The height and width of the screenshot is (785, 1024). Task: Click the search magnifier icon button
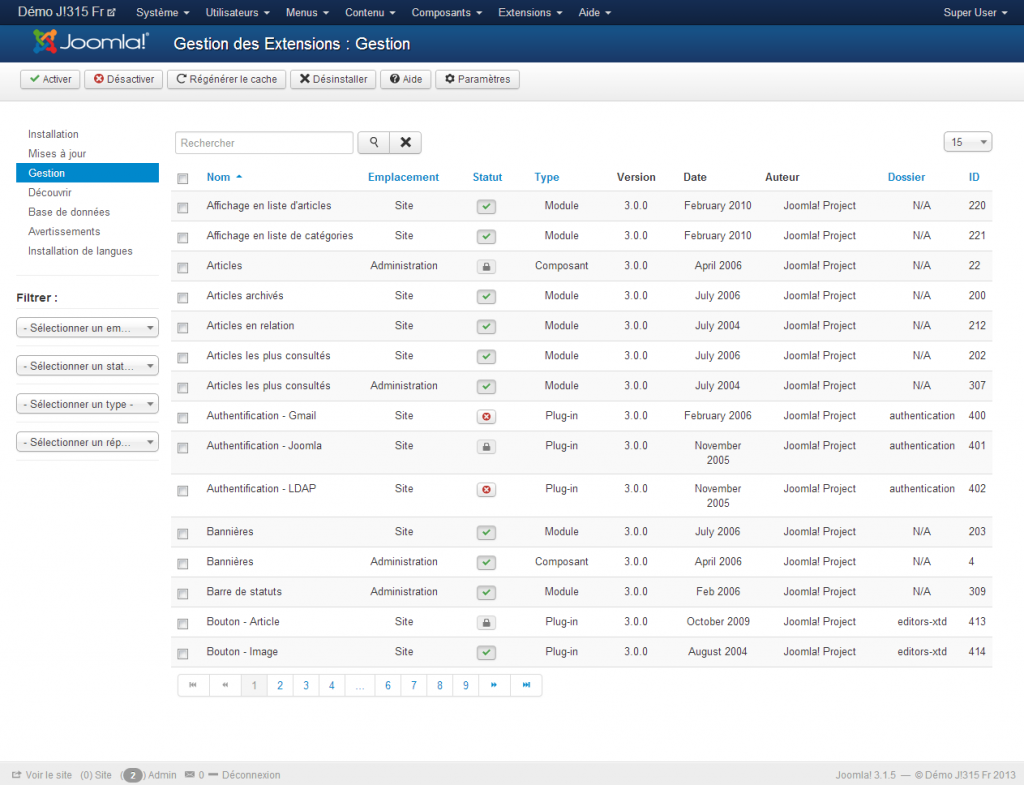pyautogui.click(x=373, y=143)
